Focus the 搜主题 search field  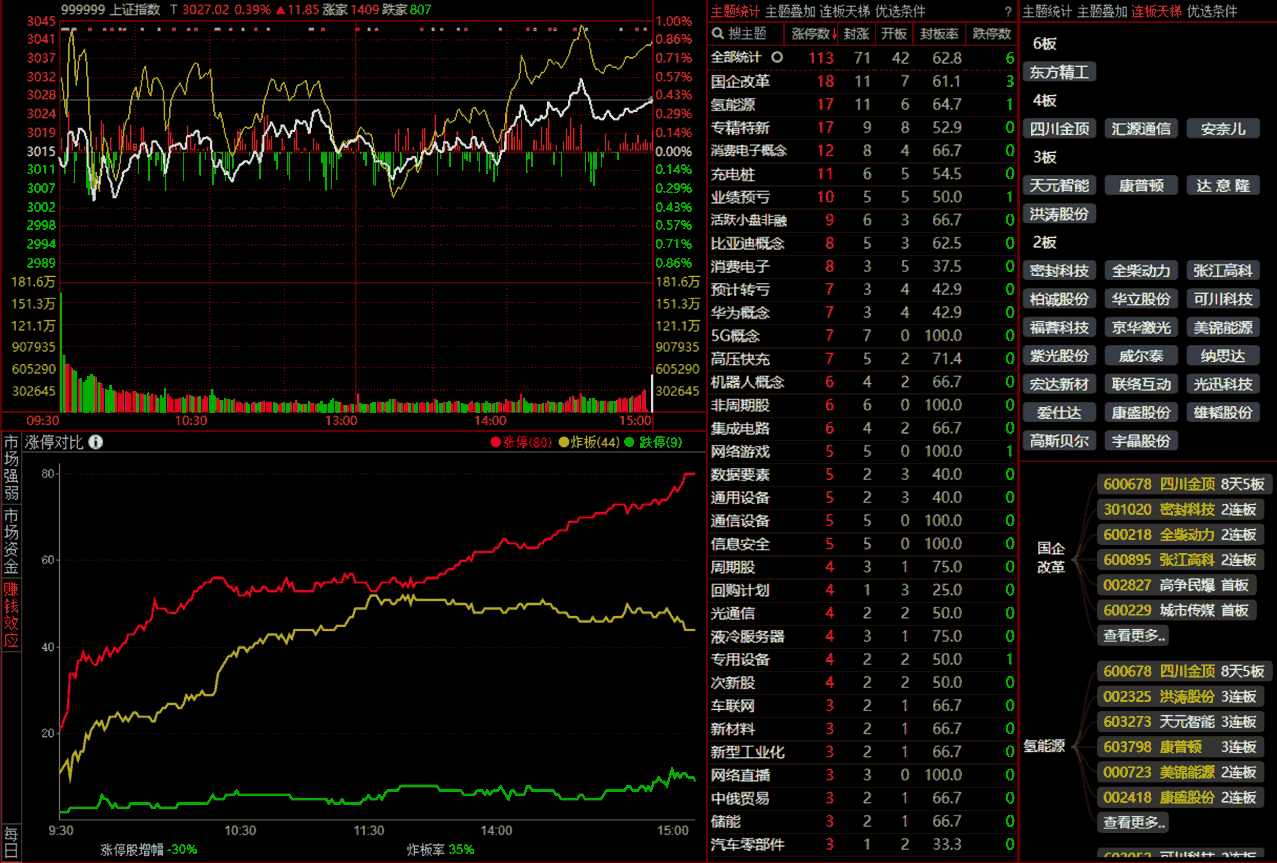click(745, 34)
